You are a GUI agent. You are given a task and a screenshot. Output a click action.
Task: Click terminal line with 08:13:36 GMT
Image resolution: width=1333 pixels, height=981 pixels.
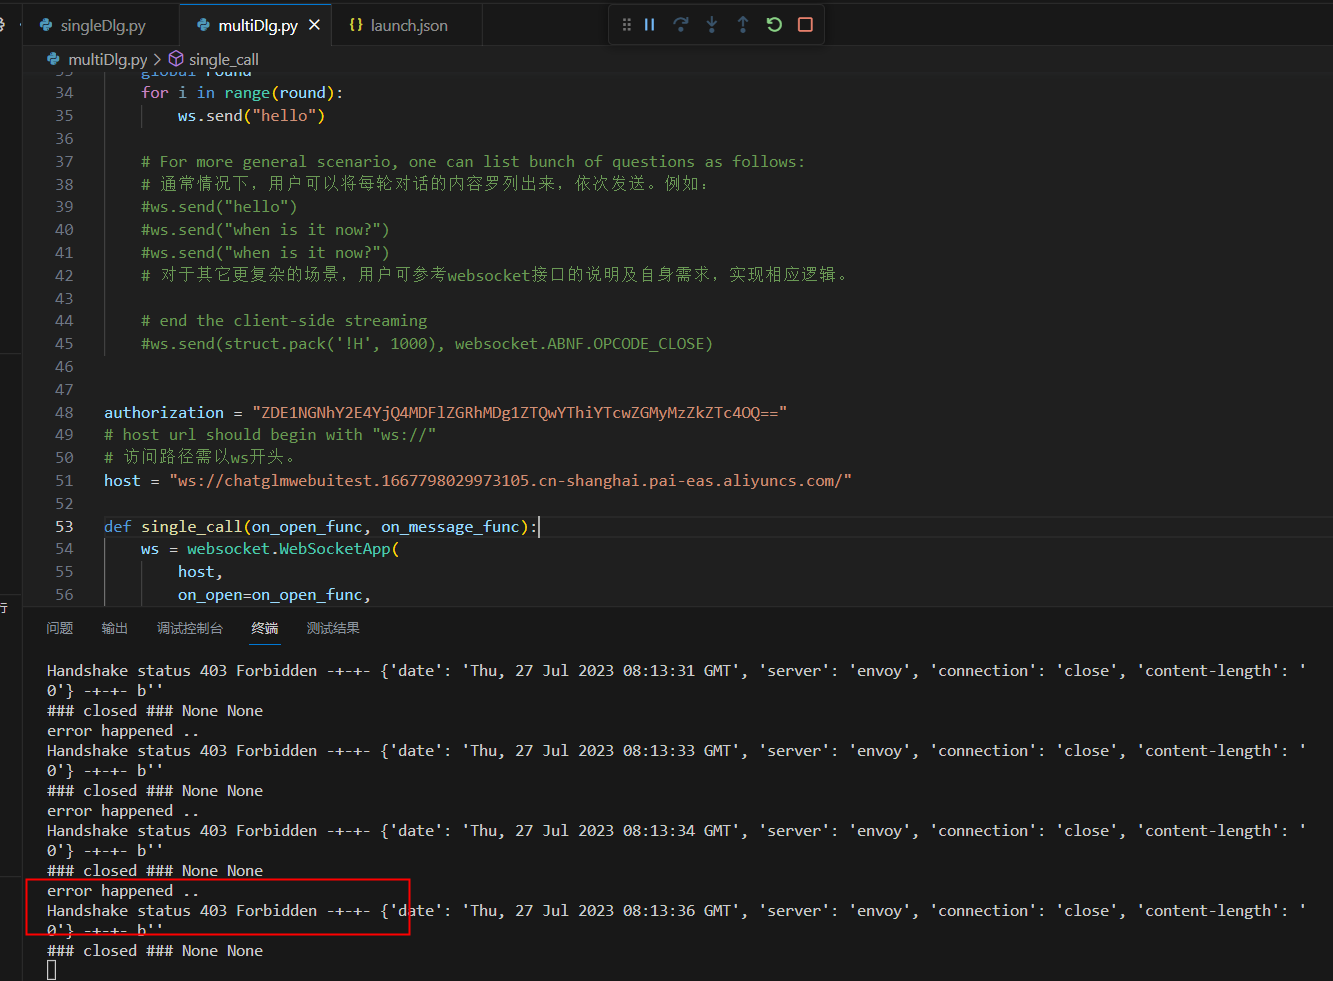(x=676, y=911)
